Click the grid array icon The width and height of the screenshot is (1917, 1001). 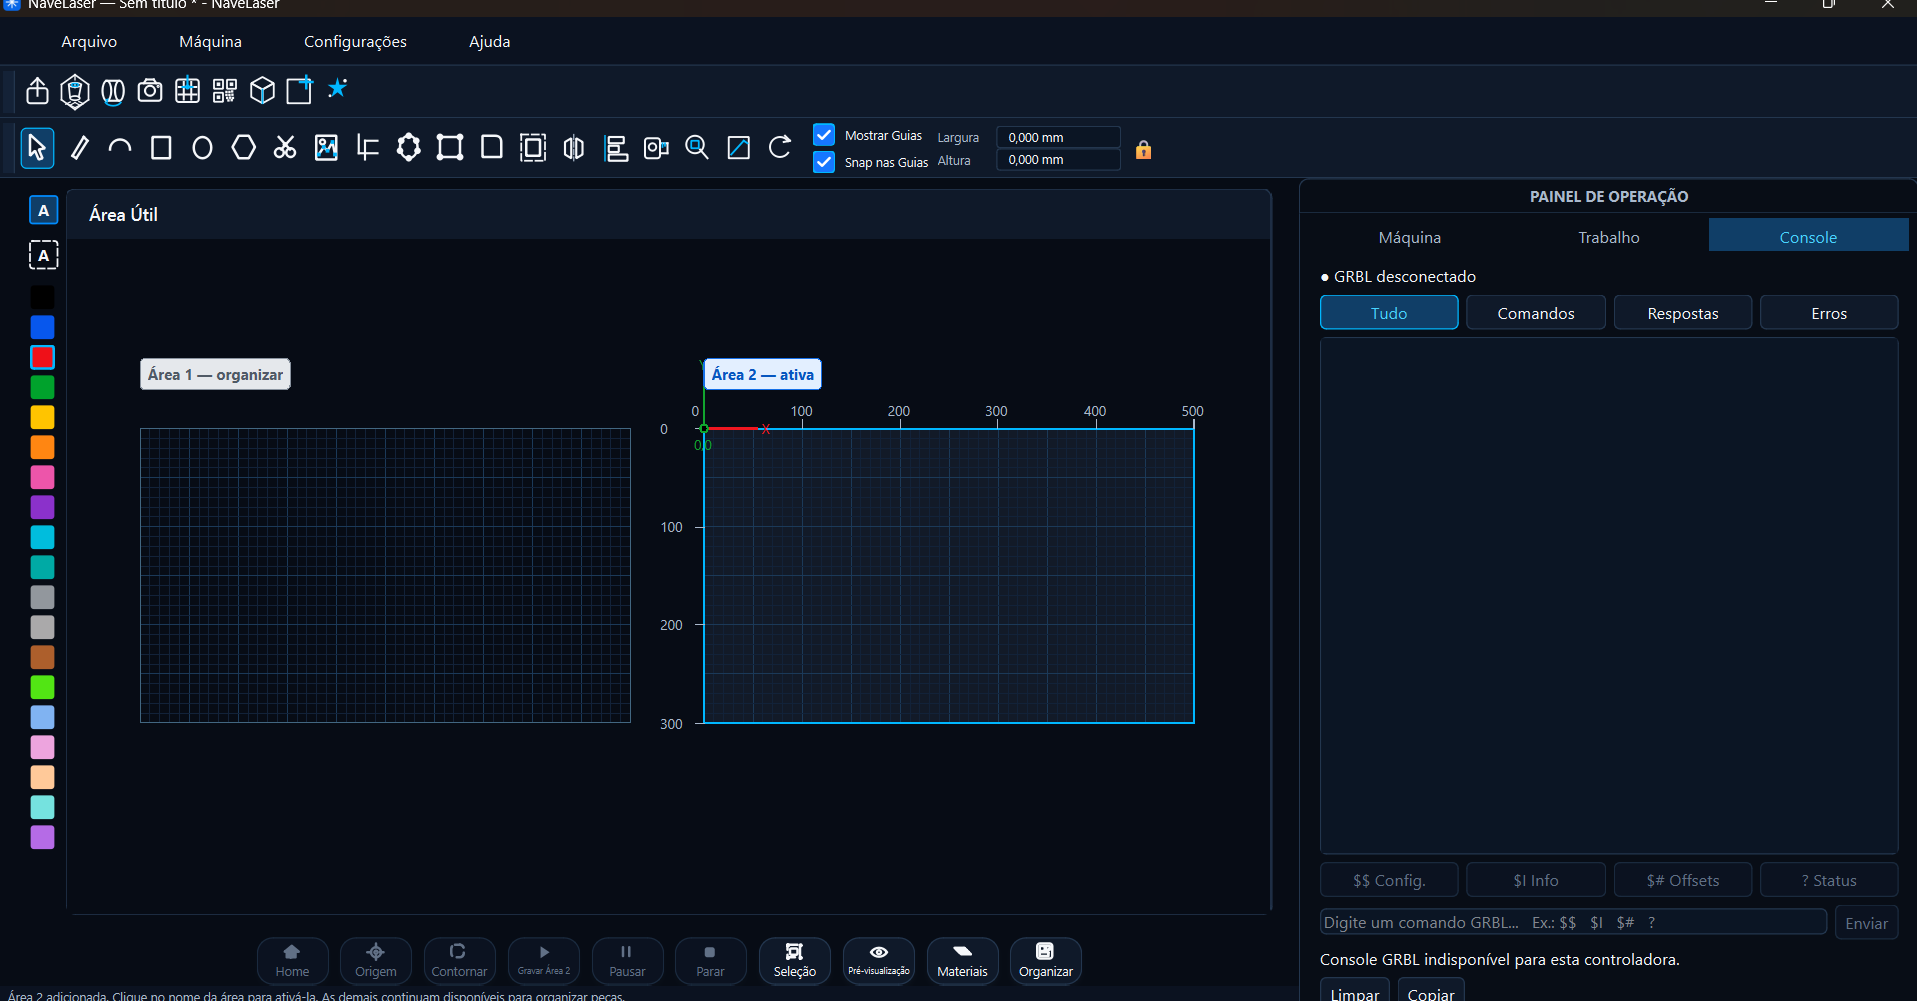[187, 91]
